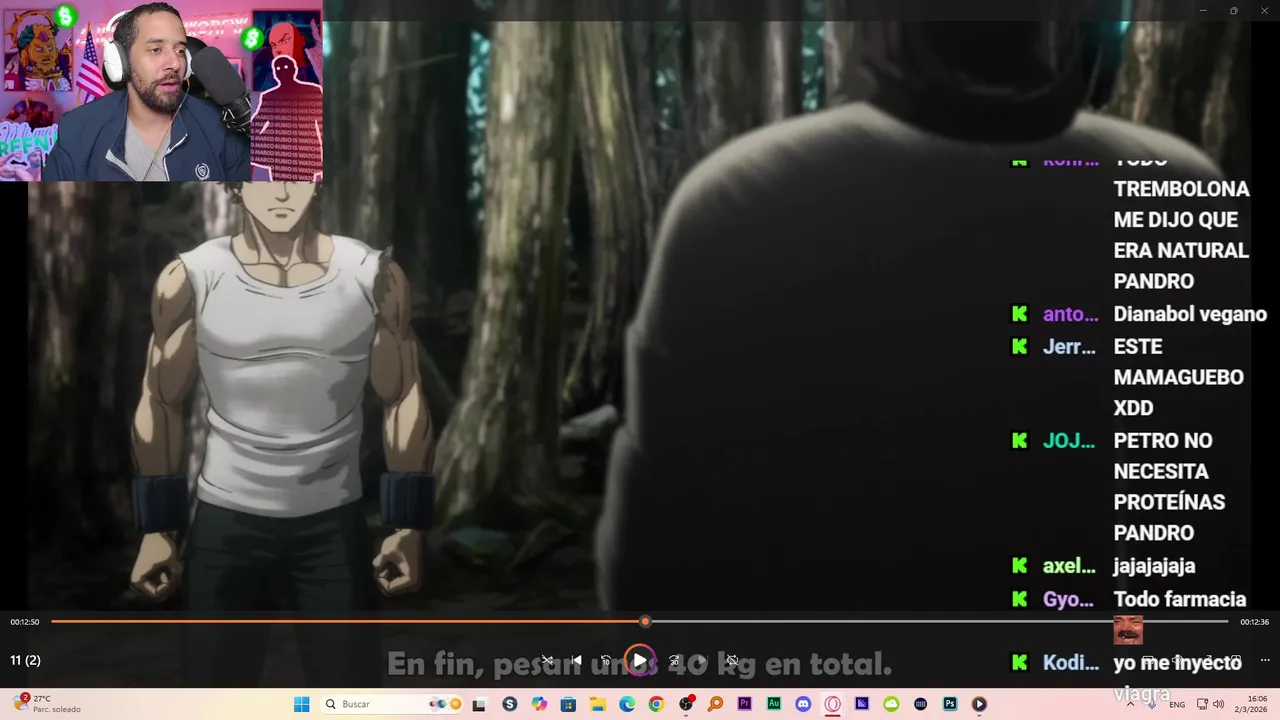Open the Windows Start menu
The height and width of the screenshot is (720, 1280).
pos(301,704)
